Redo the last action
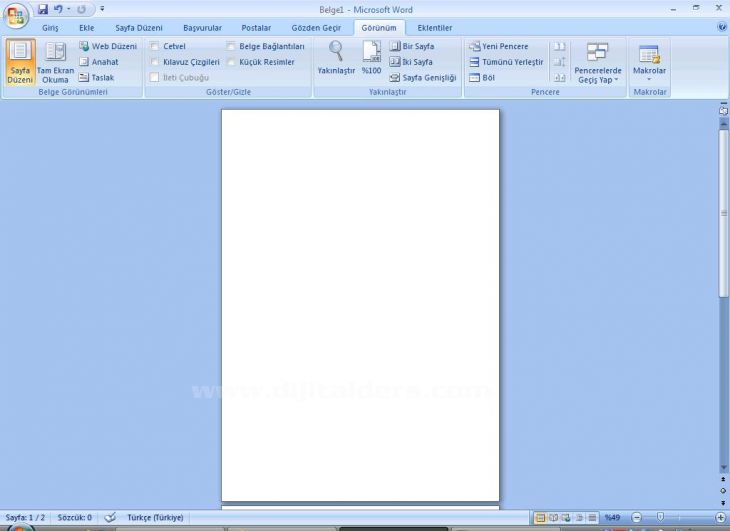 tap(82, 9)
